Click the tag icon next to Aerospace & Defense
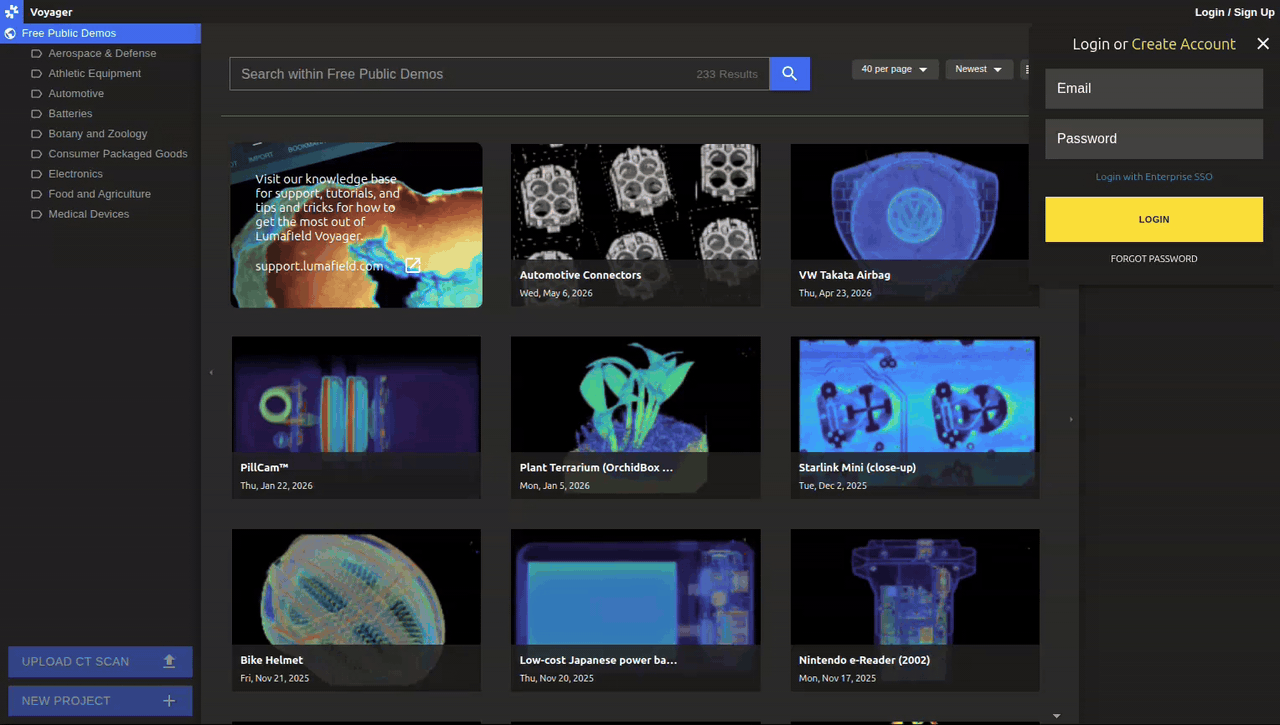Screen dimensions: 1280x725 pyautogui.click(x=36, y=53)
